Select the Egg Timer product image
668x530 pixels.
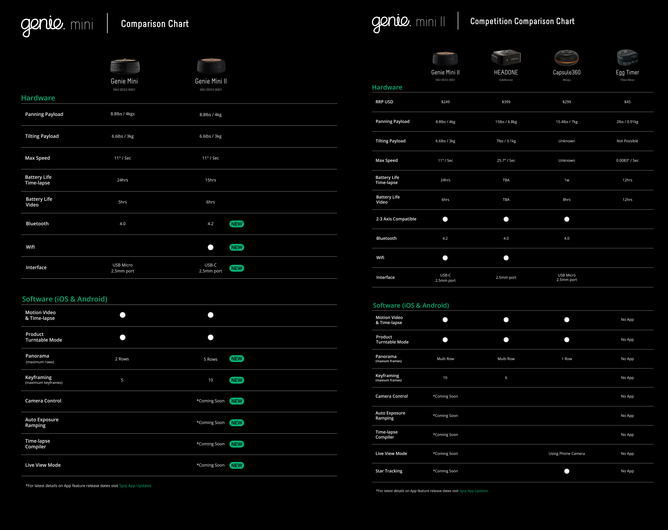627,58
